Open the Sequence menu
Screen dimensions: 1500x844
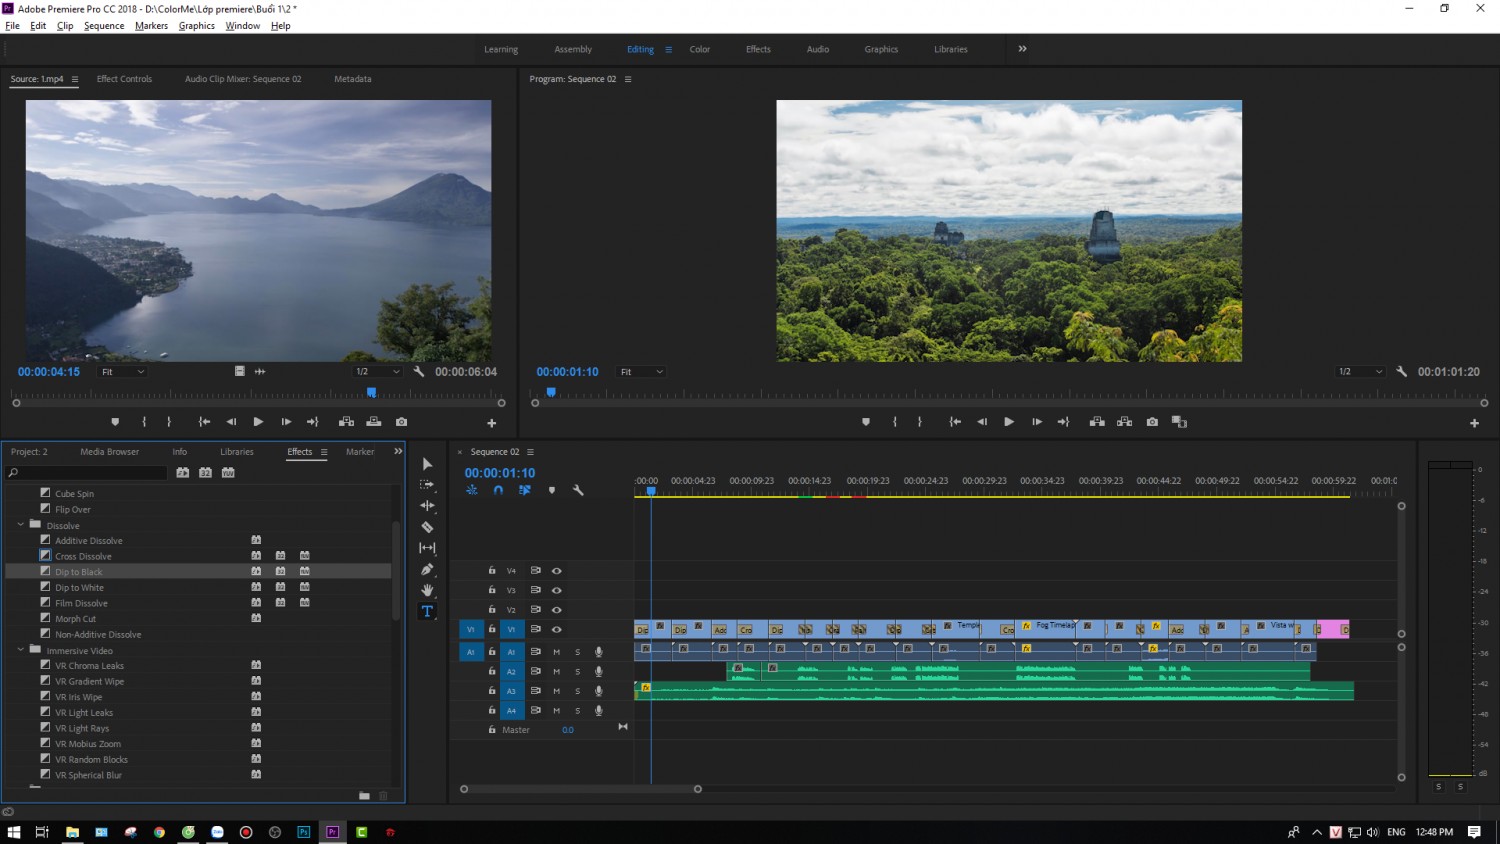point(104,26)
